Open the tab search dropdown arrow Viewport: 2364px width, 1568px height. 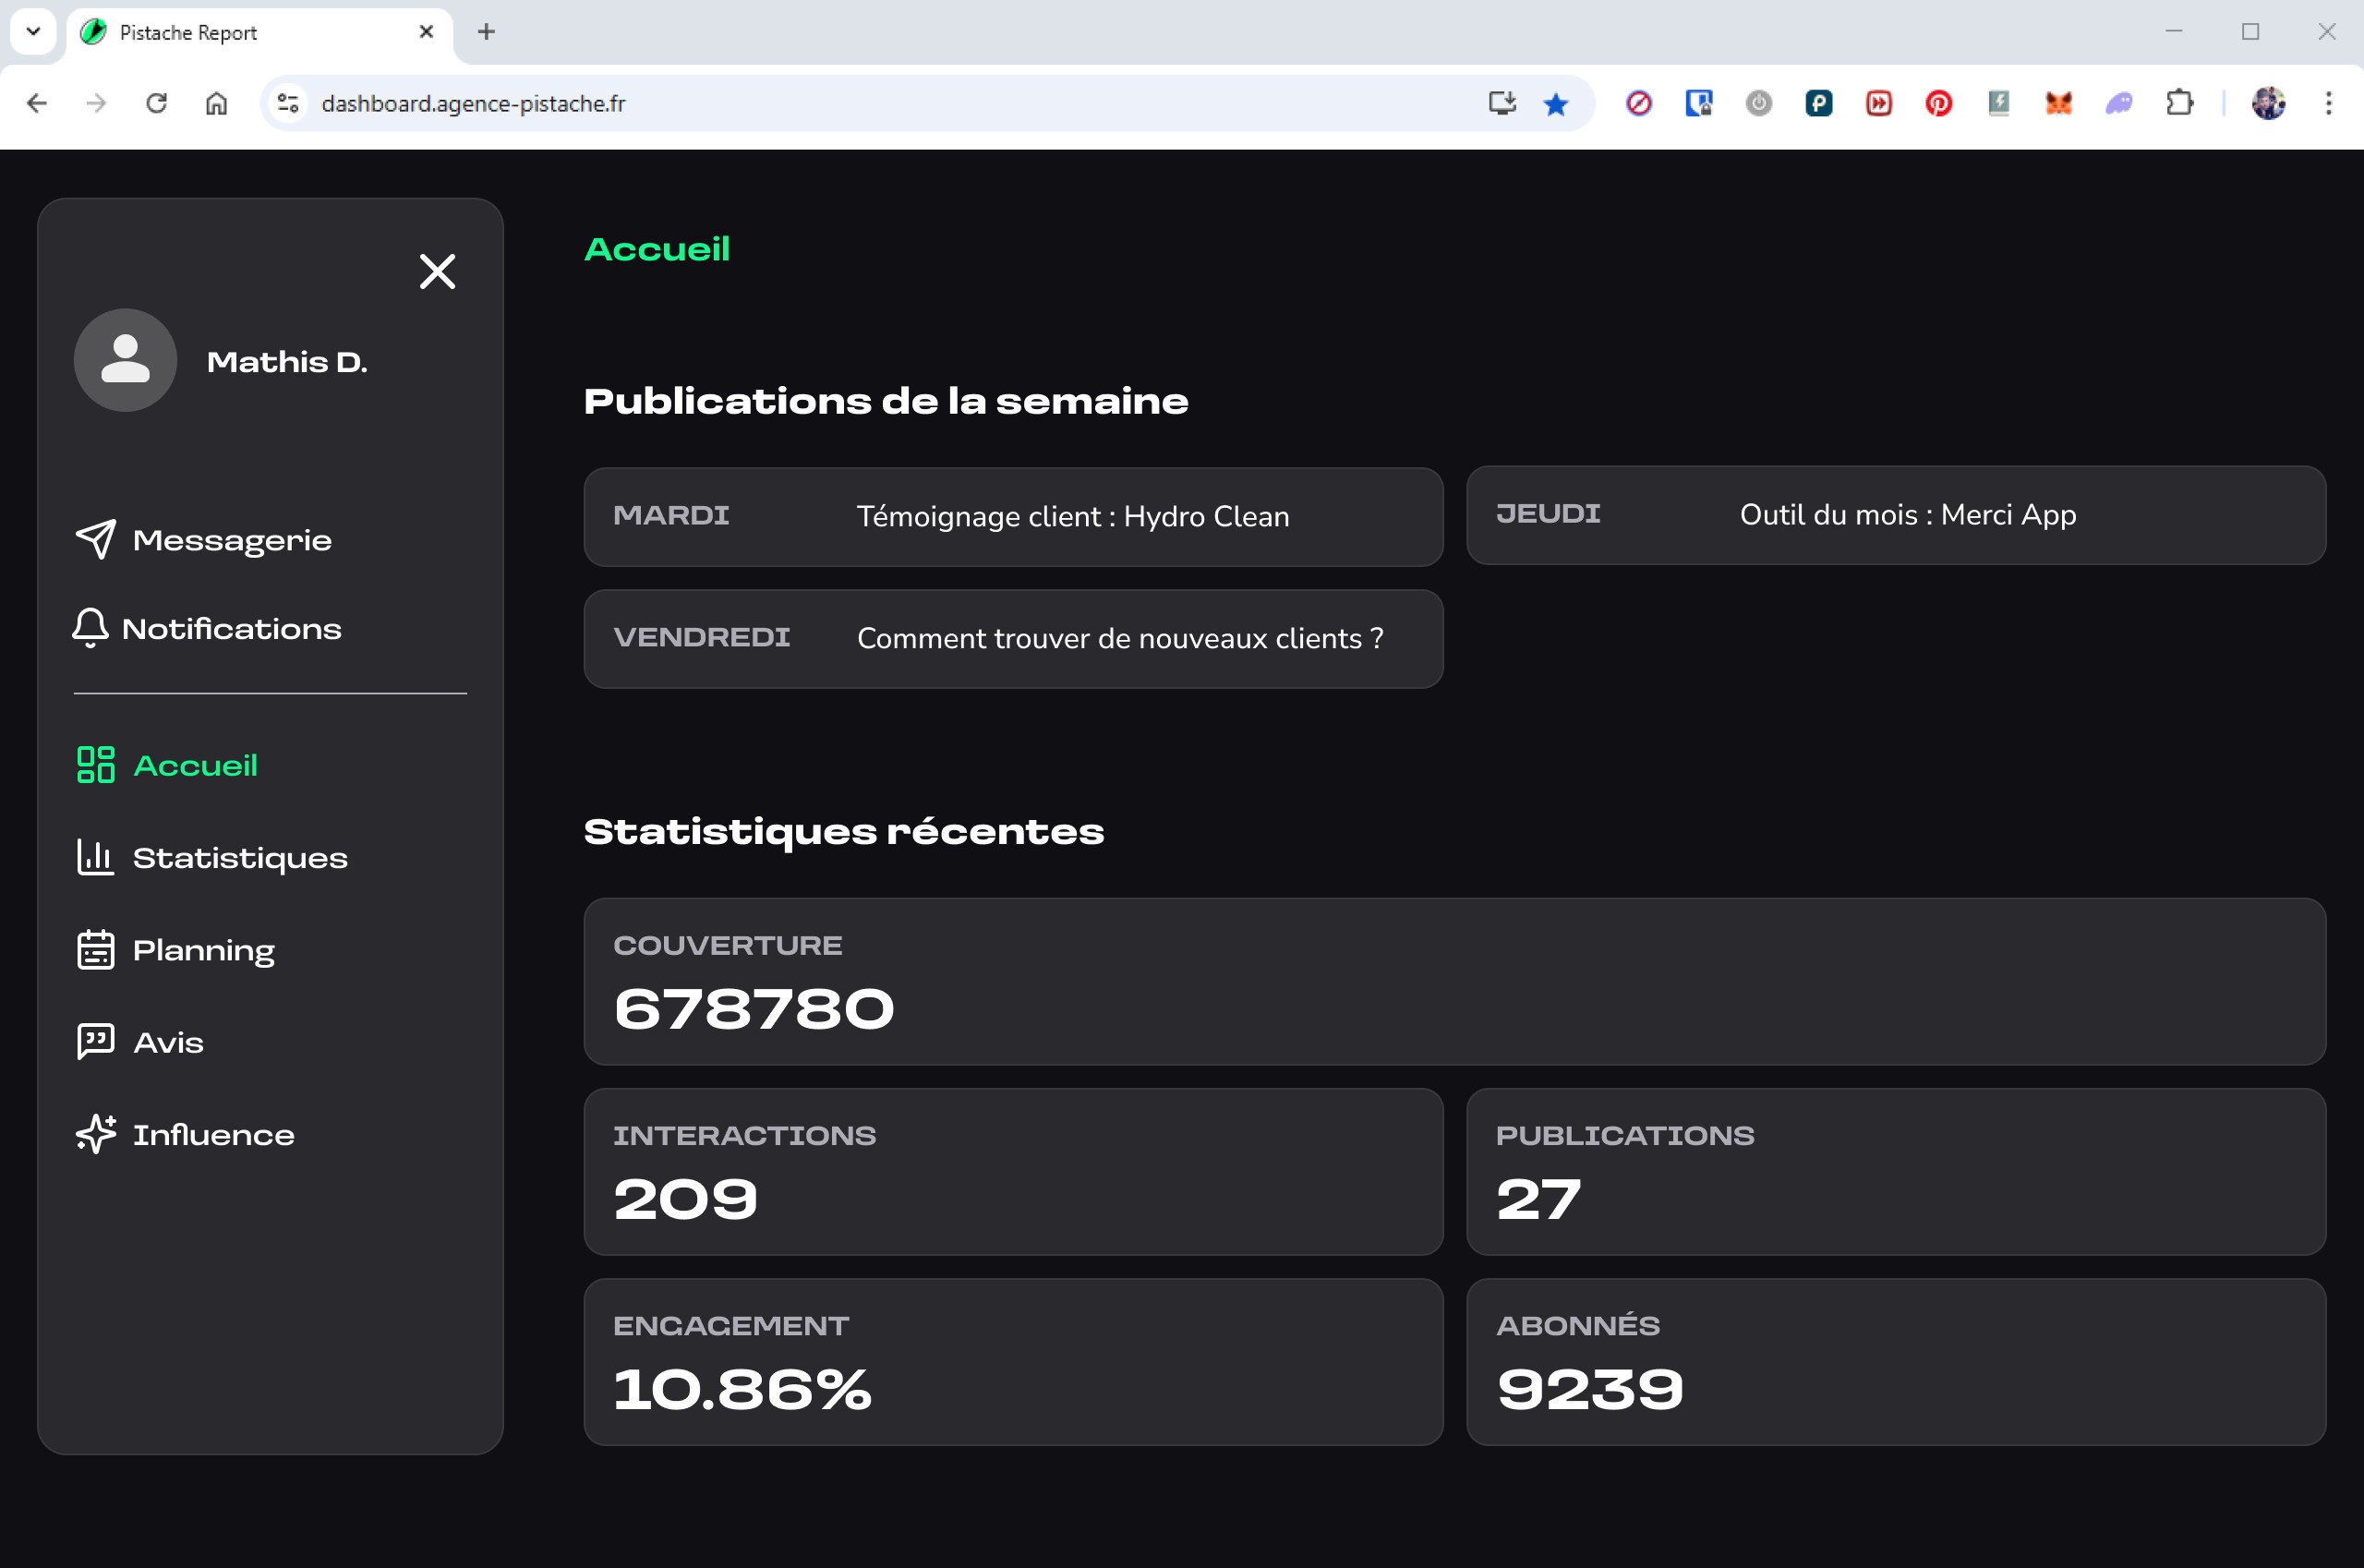[33, 32]
